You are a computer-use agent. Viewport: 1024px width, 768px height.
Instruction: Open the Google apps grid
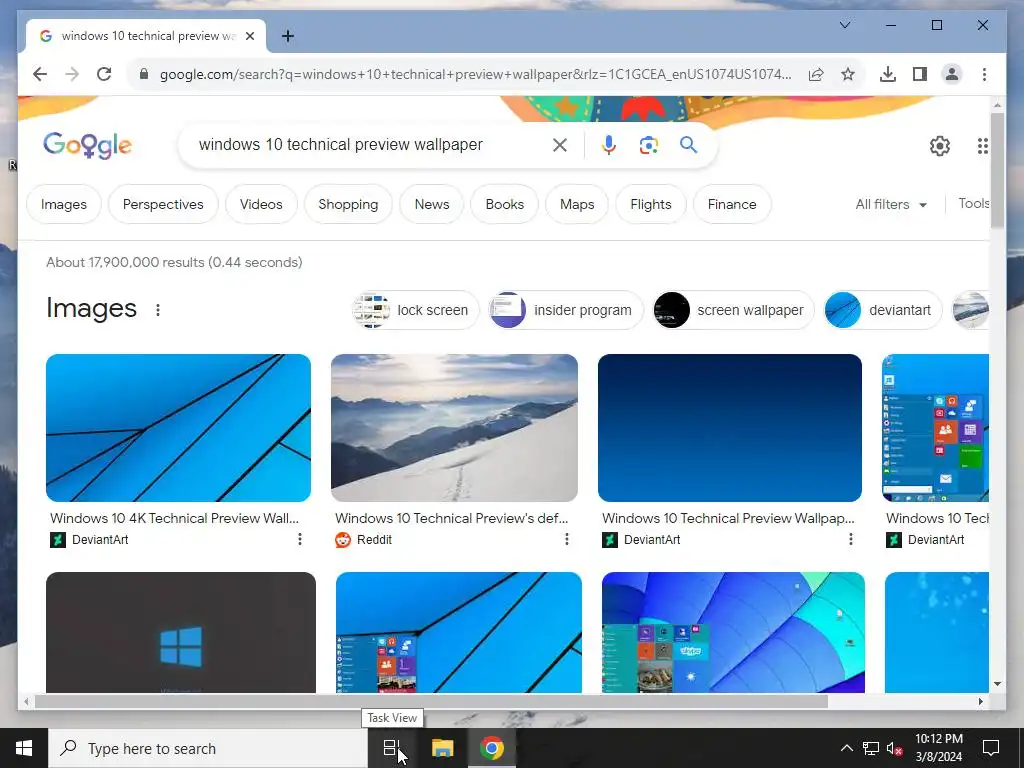coord(982,146)
